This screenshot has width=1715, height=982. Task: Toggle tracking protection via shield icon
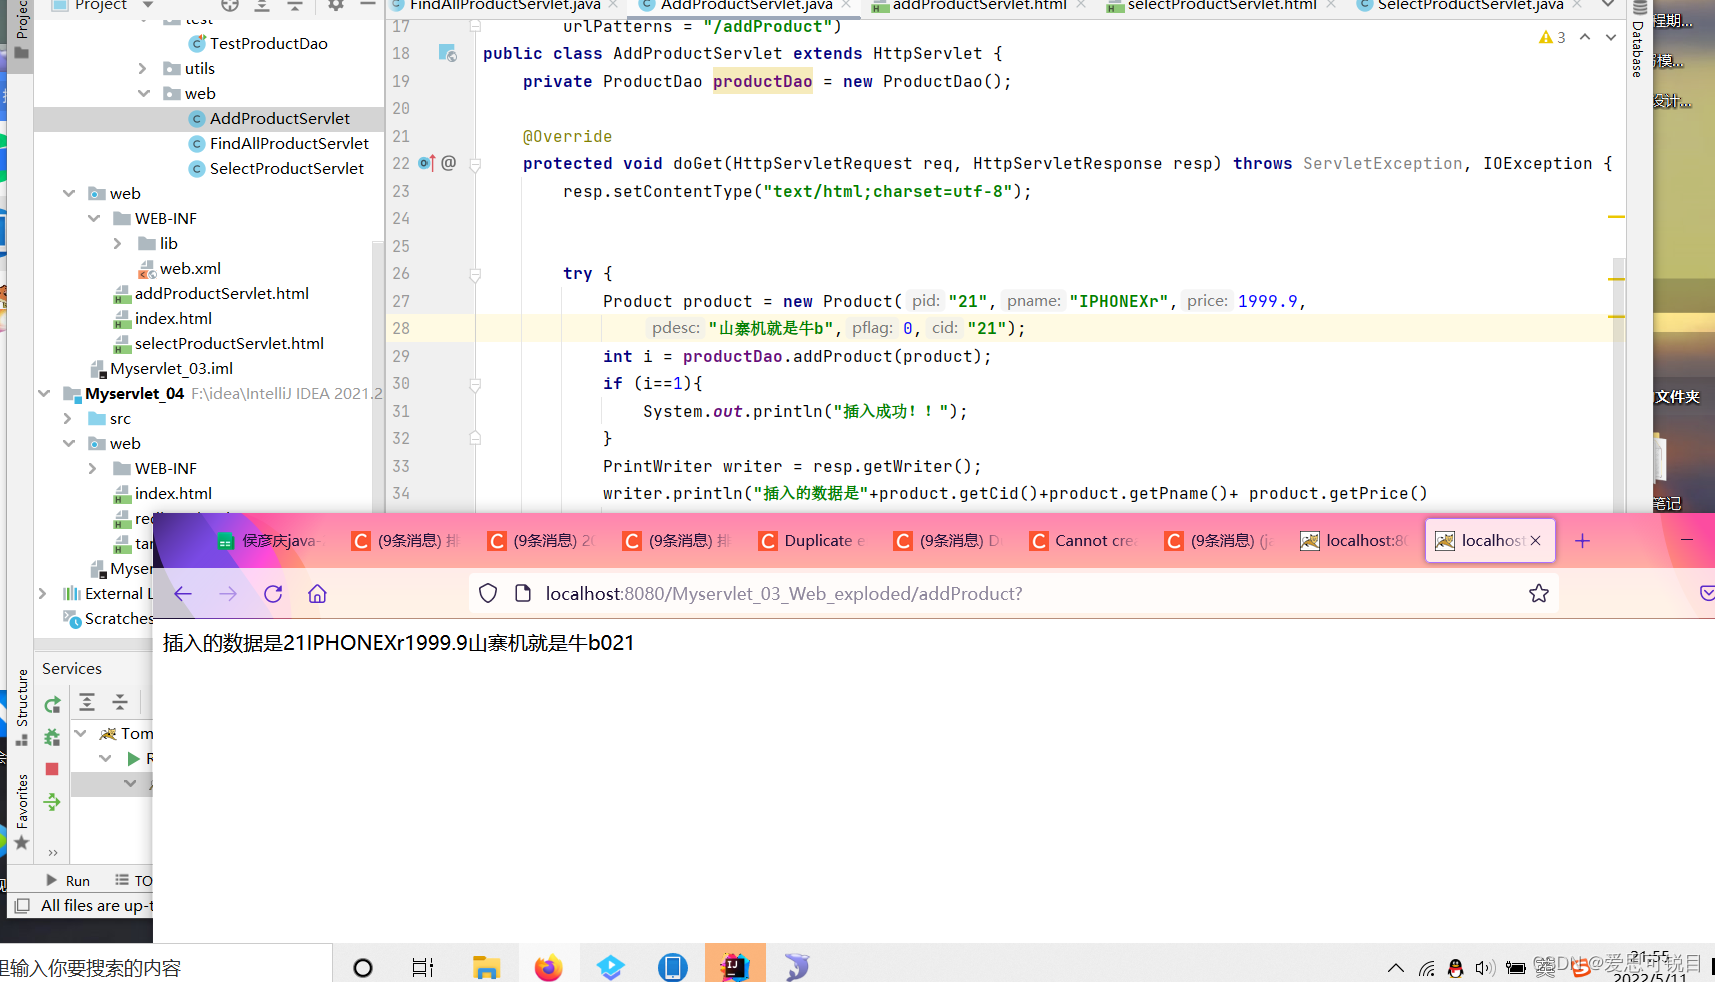487,593
